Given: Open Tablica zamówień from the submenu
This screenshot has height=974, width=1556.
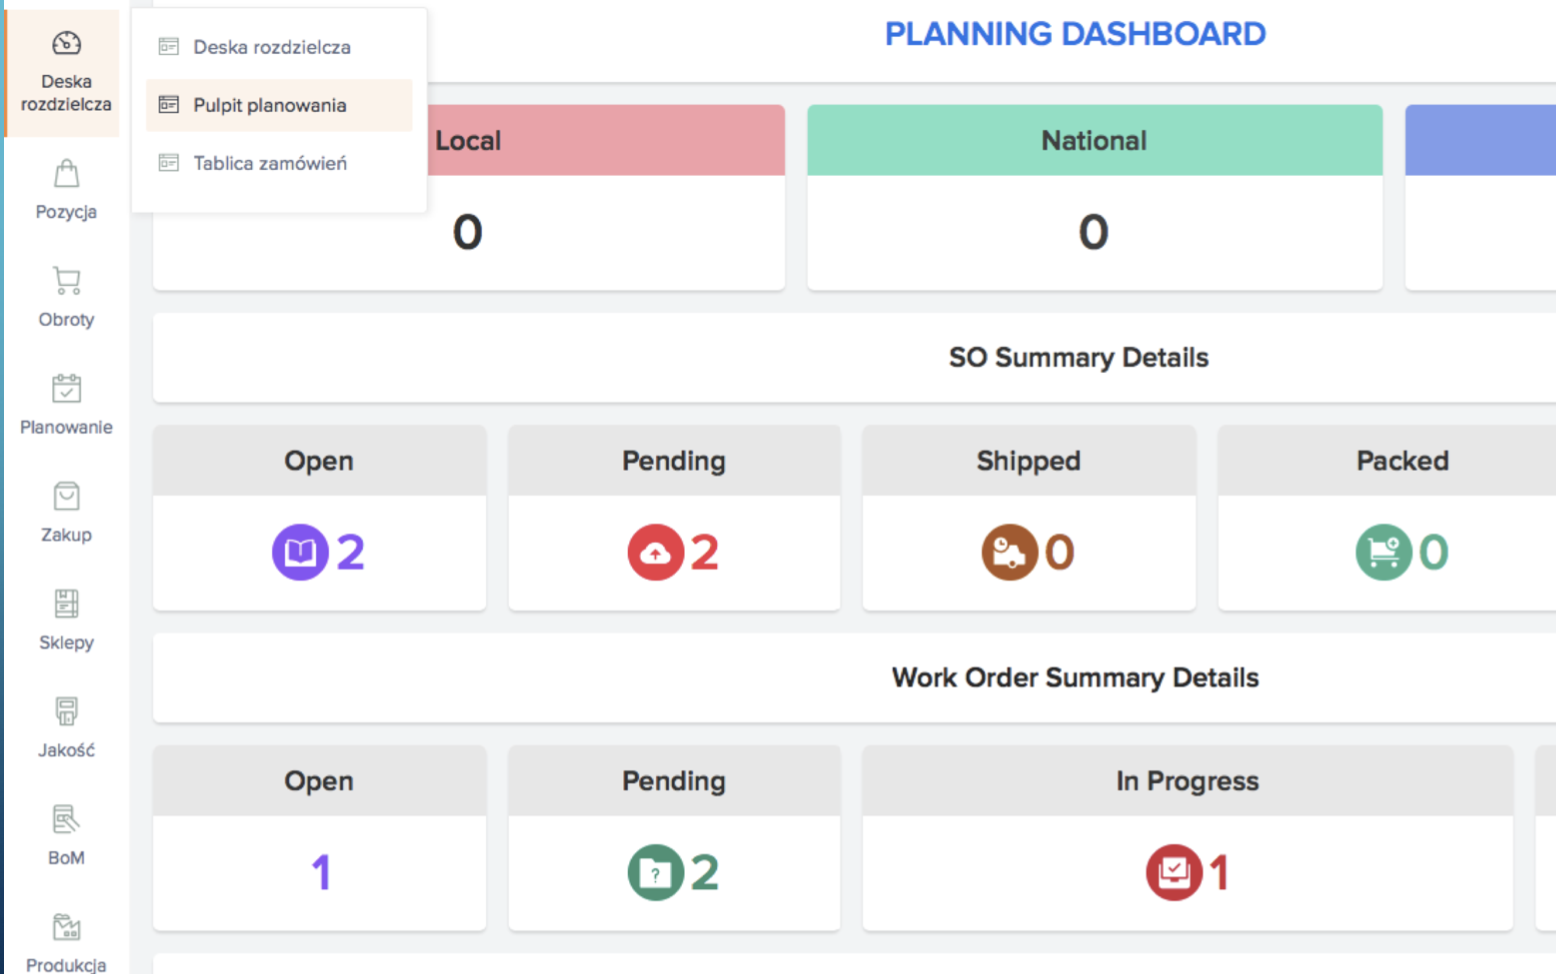Looking at the screenshot, I should coord(270,163).
